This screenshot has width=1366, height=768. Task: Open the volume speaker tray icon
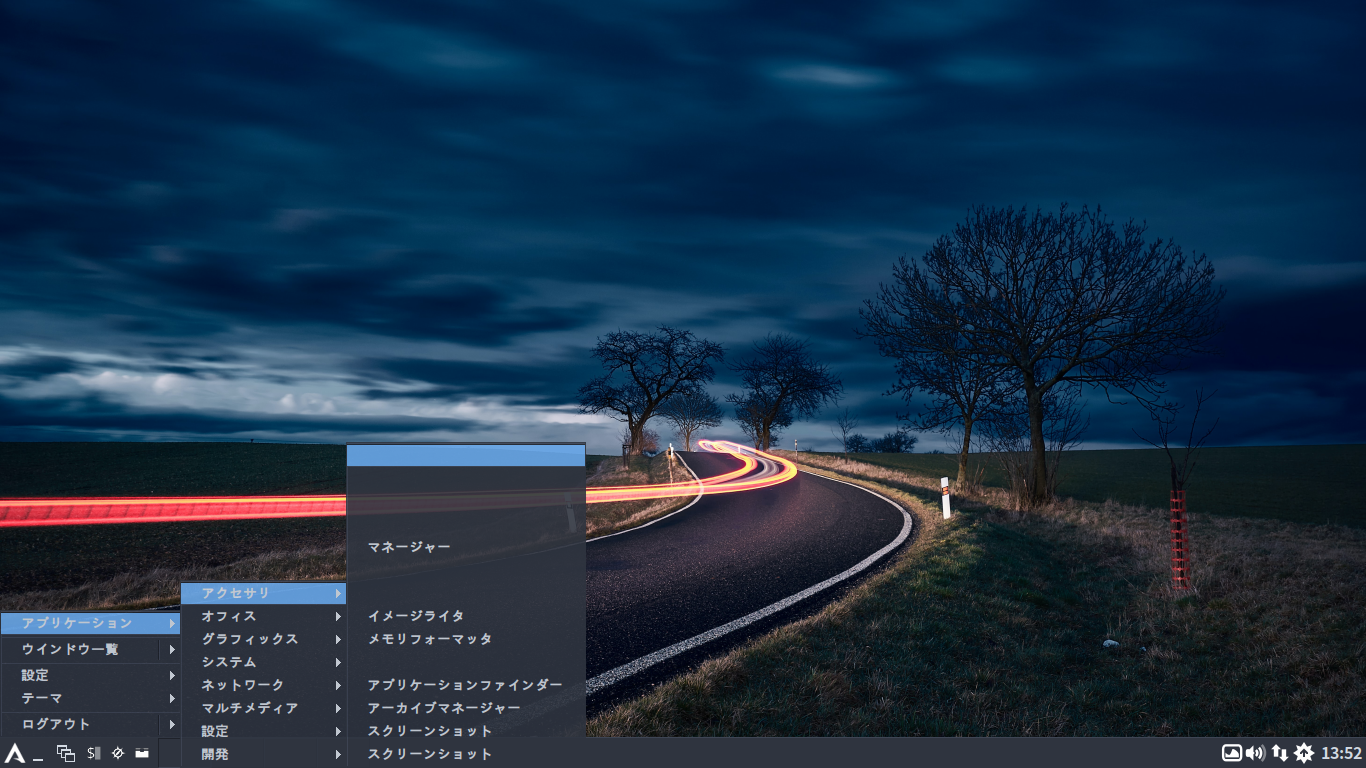click(x=1256, y=753)
